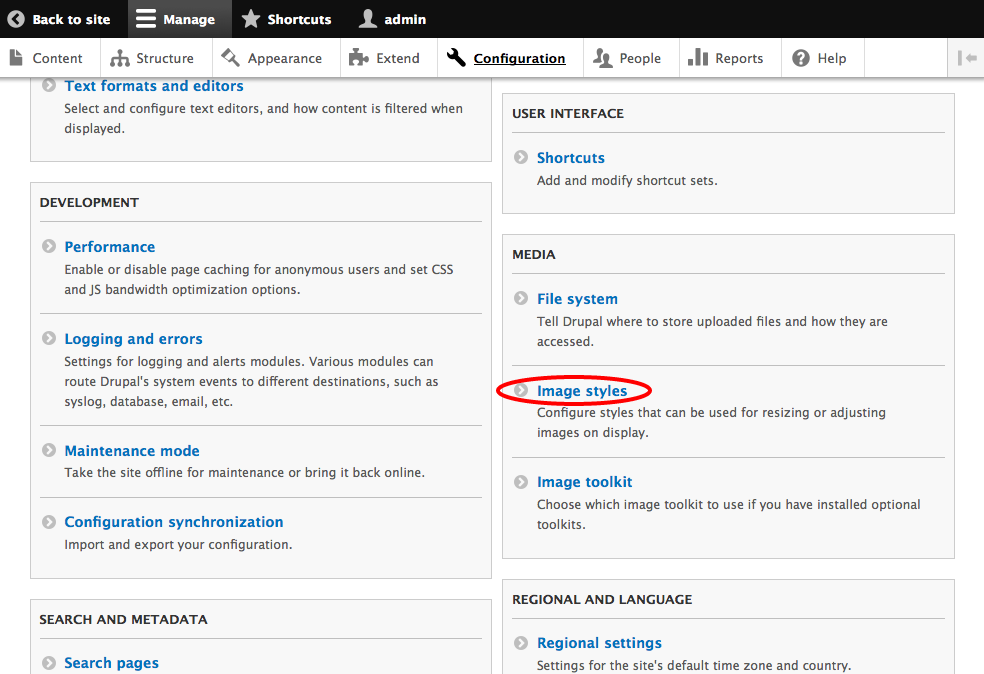Screen dimensions: 984x674
Task: Toggle toolbar orientation at right edge
Action: [966, 58]
